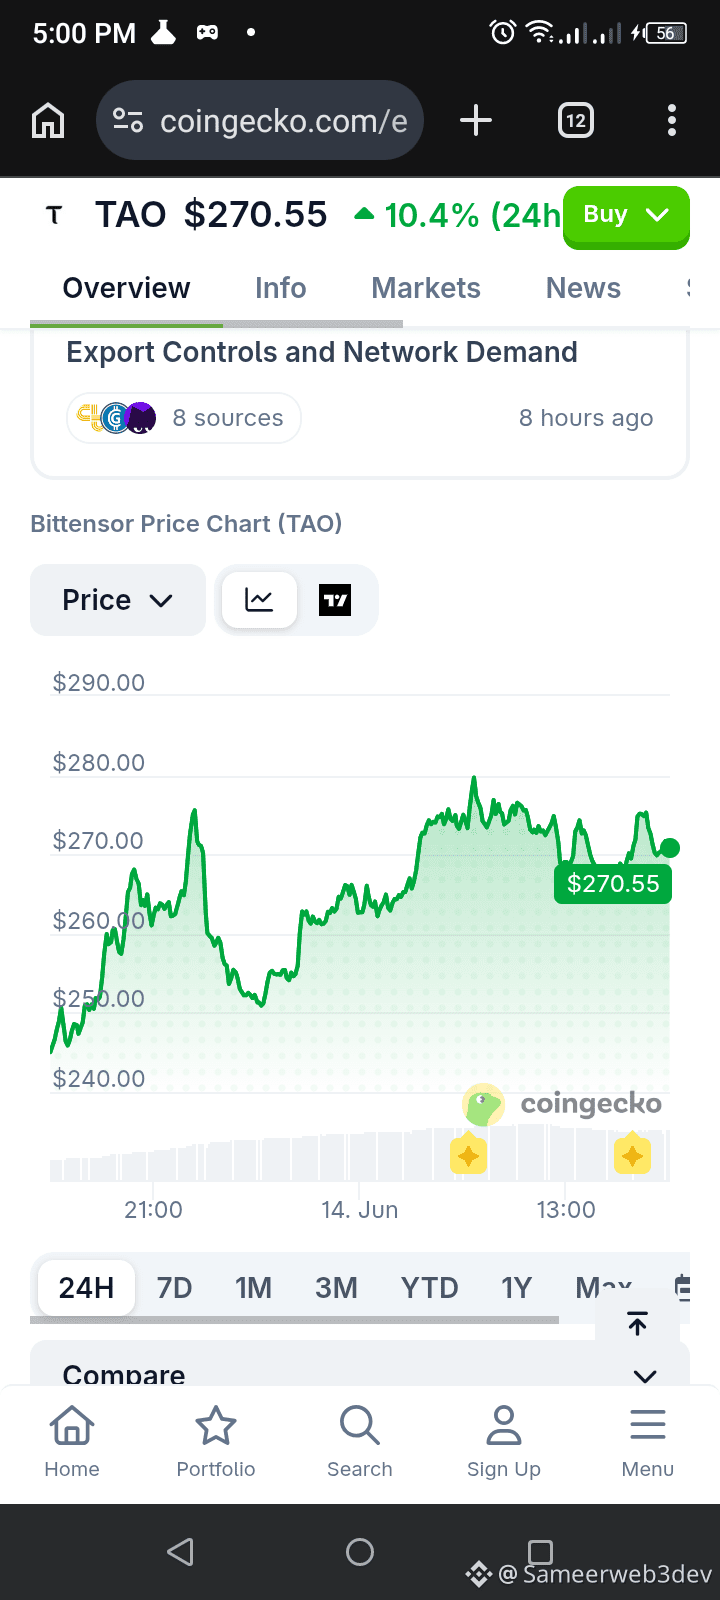
Task: Open a new browser tab
Action: 476,121
